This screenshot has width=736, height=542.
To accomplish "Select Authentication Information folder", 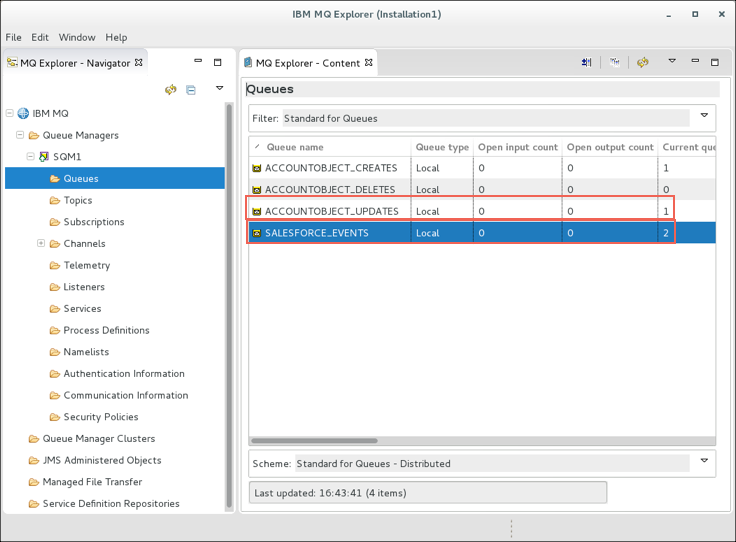I will 124,374.
